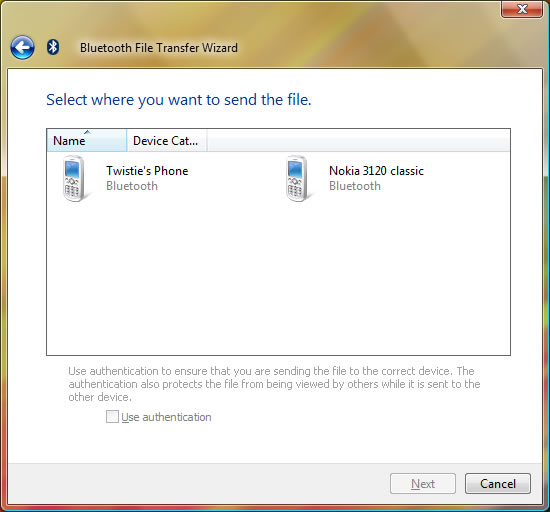Click the divider between Name and Device Cat

click(x=127, y=141)
